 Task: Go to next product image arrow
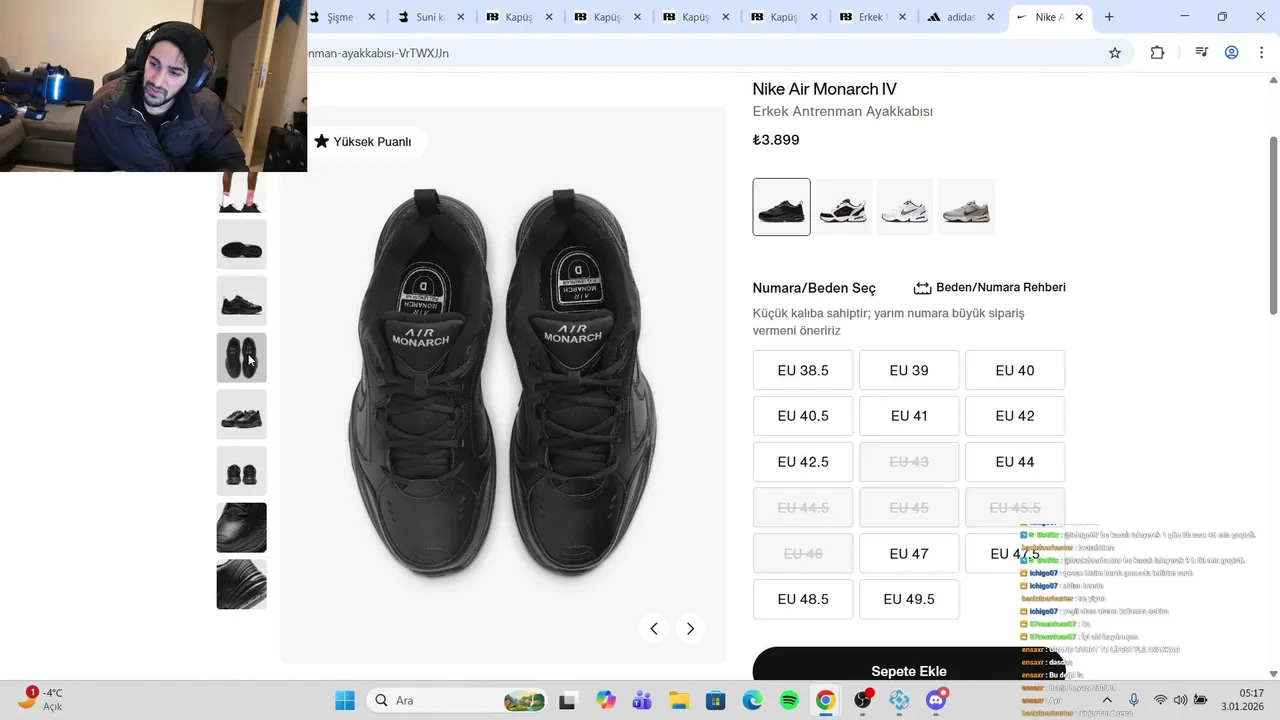[x=690, y=628]
